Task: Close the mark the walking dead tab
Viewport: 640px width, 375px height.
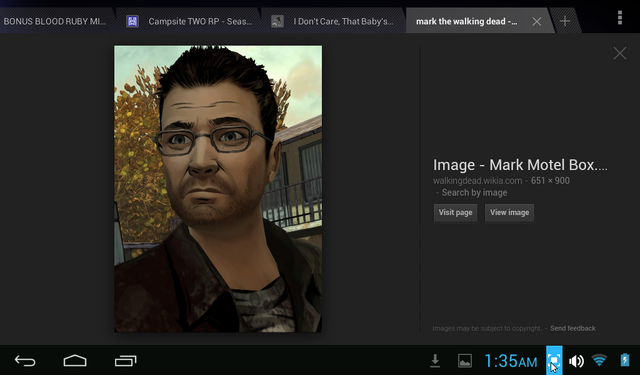Action: pos(537,21)
